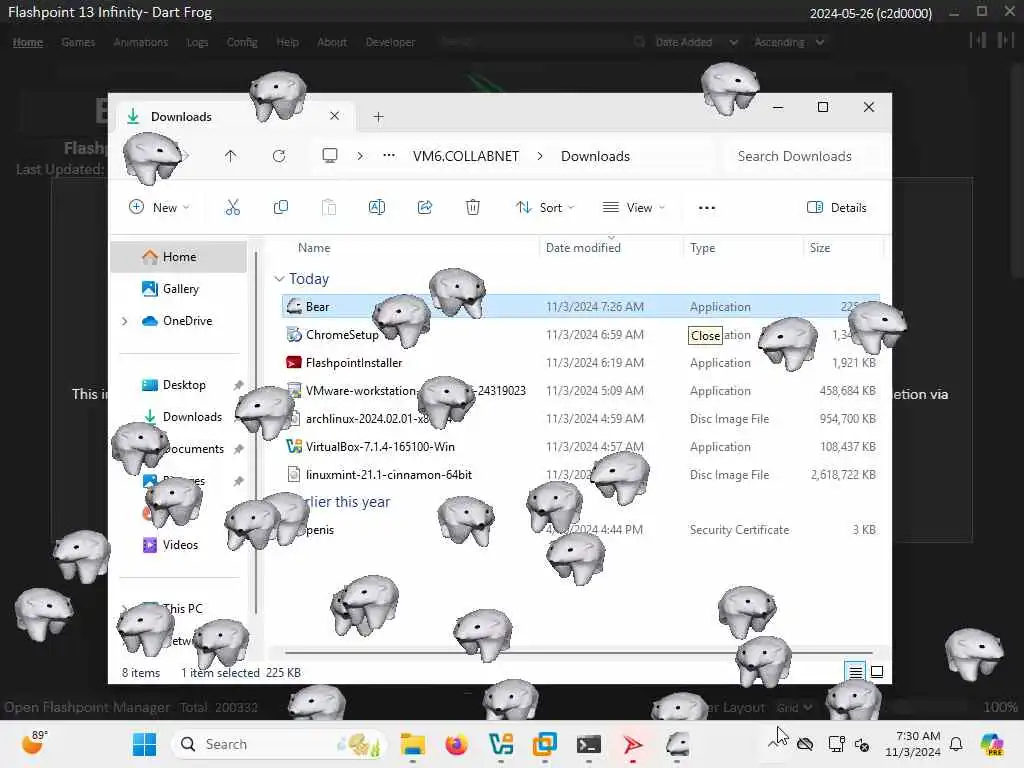Click the horizontal scrollbar in file list
This screenshot has height=768, width=1024.
[x=579, y=652]
